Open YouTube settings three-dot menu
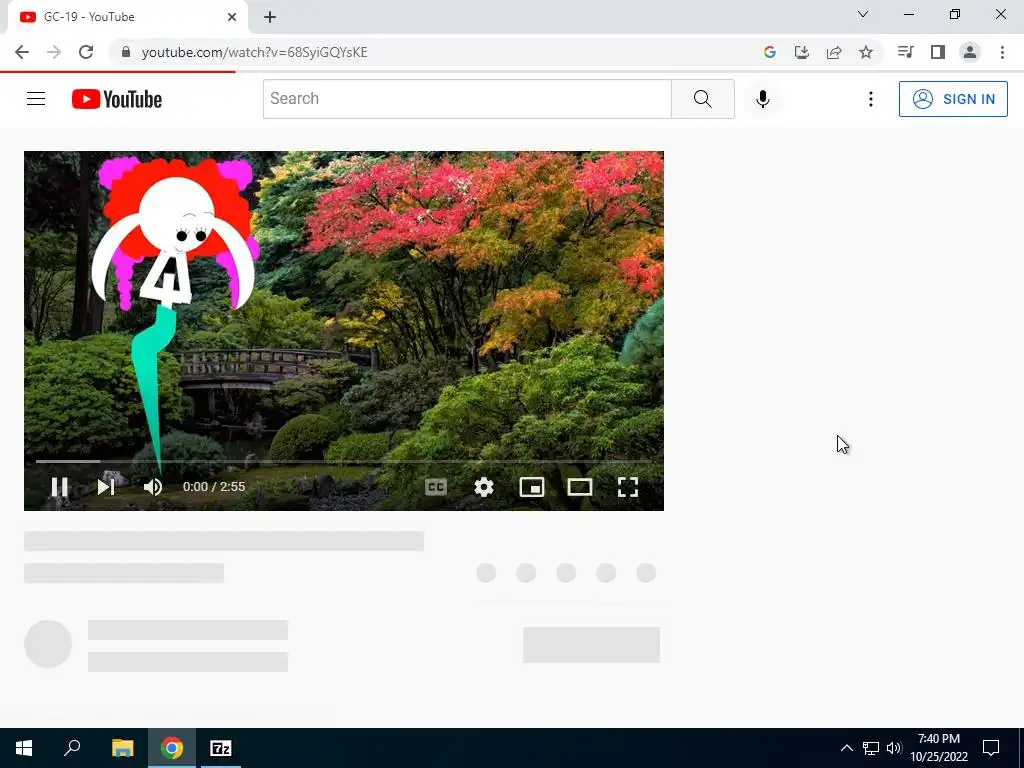 coord(871,99)
